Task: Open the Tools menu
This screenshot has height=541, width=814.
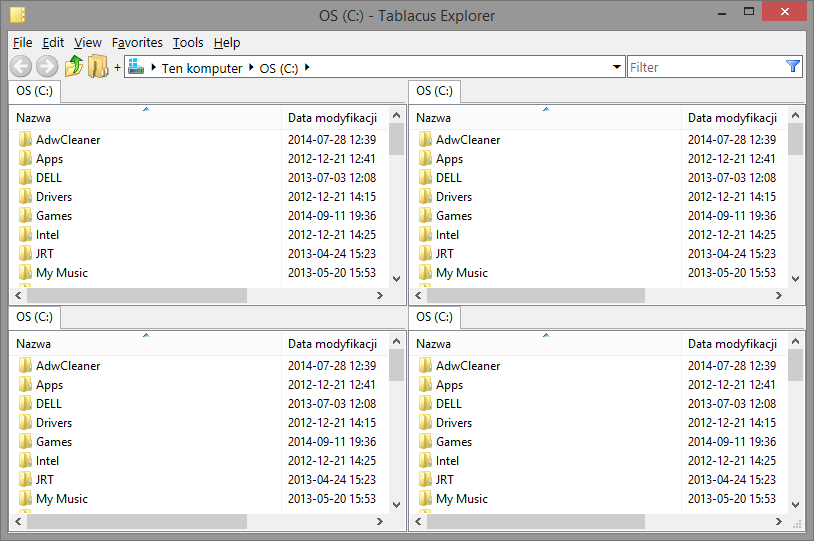Action: [188, 43]
